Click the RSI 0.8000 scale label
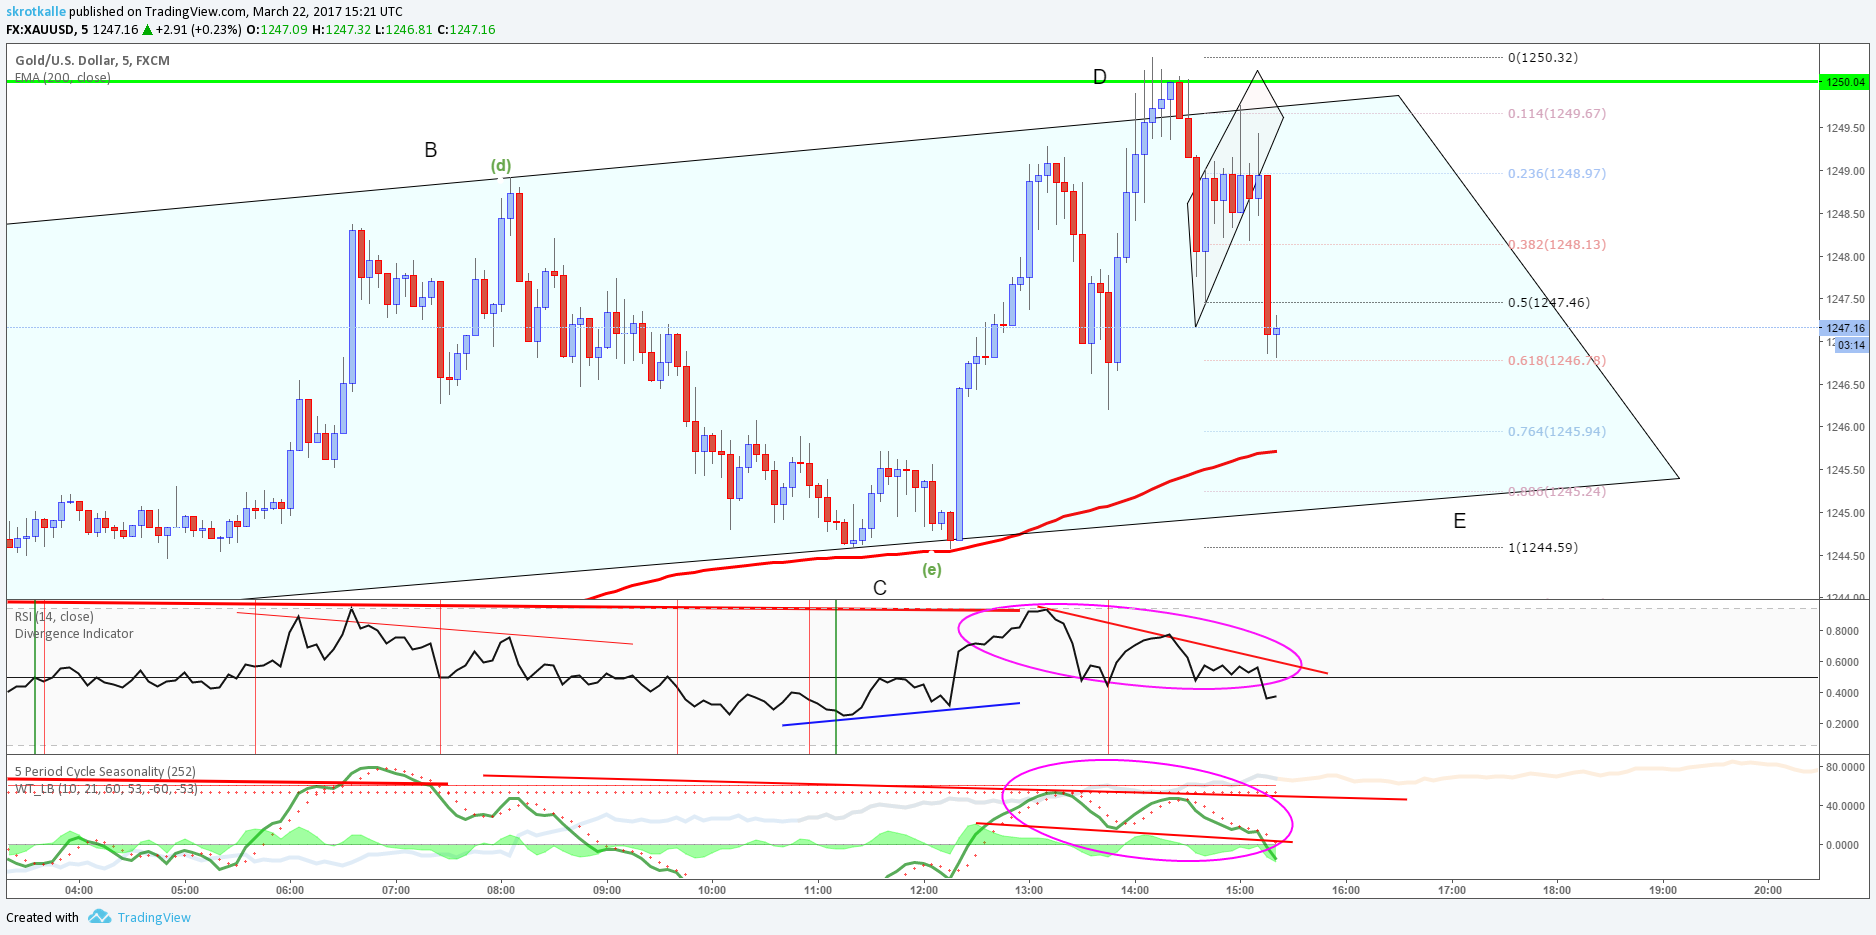1876x935 pixels. point(1843,631)
